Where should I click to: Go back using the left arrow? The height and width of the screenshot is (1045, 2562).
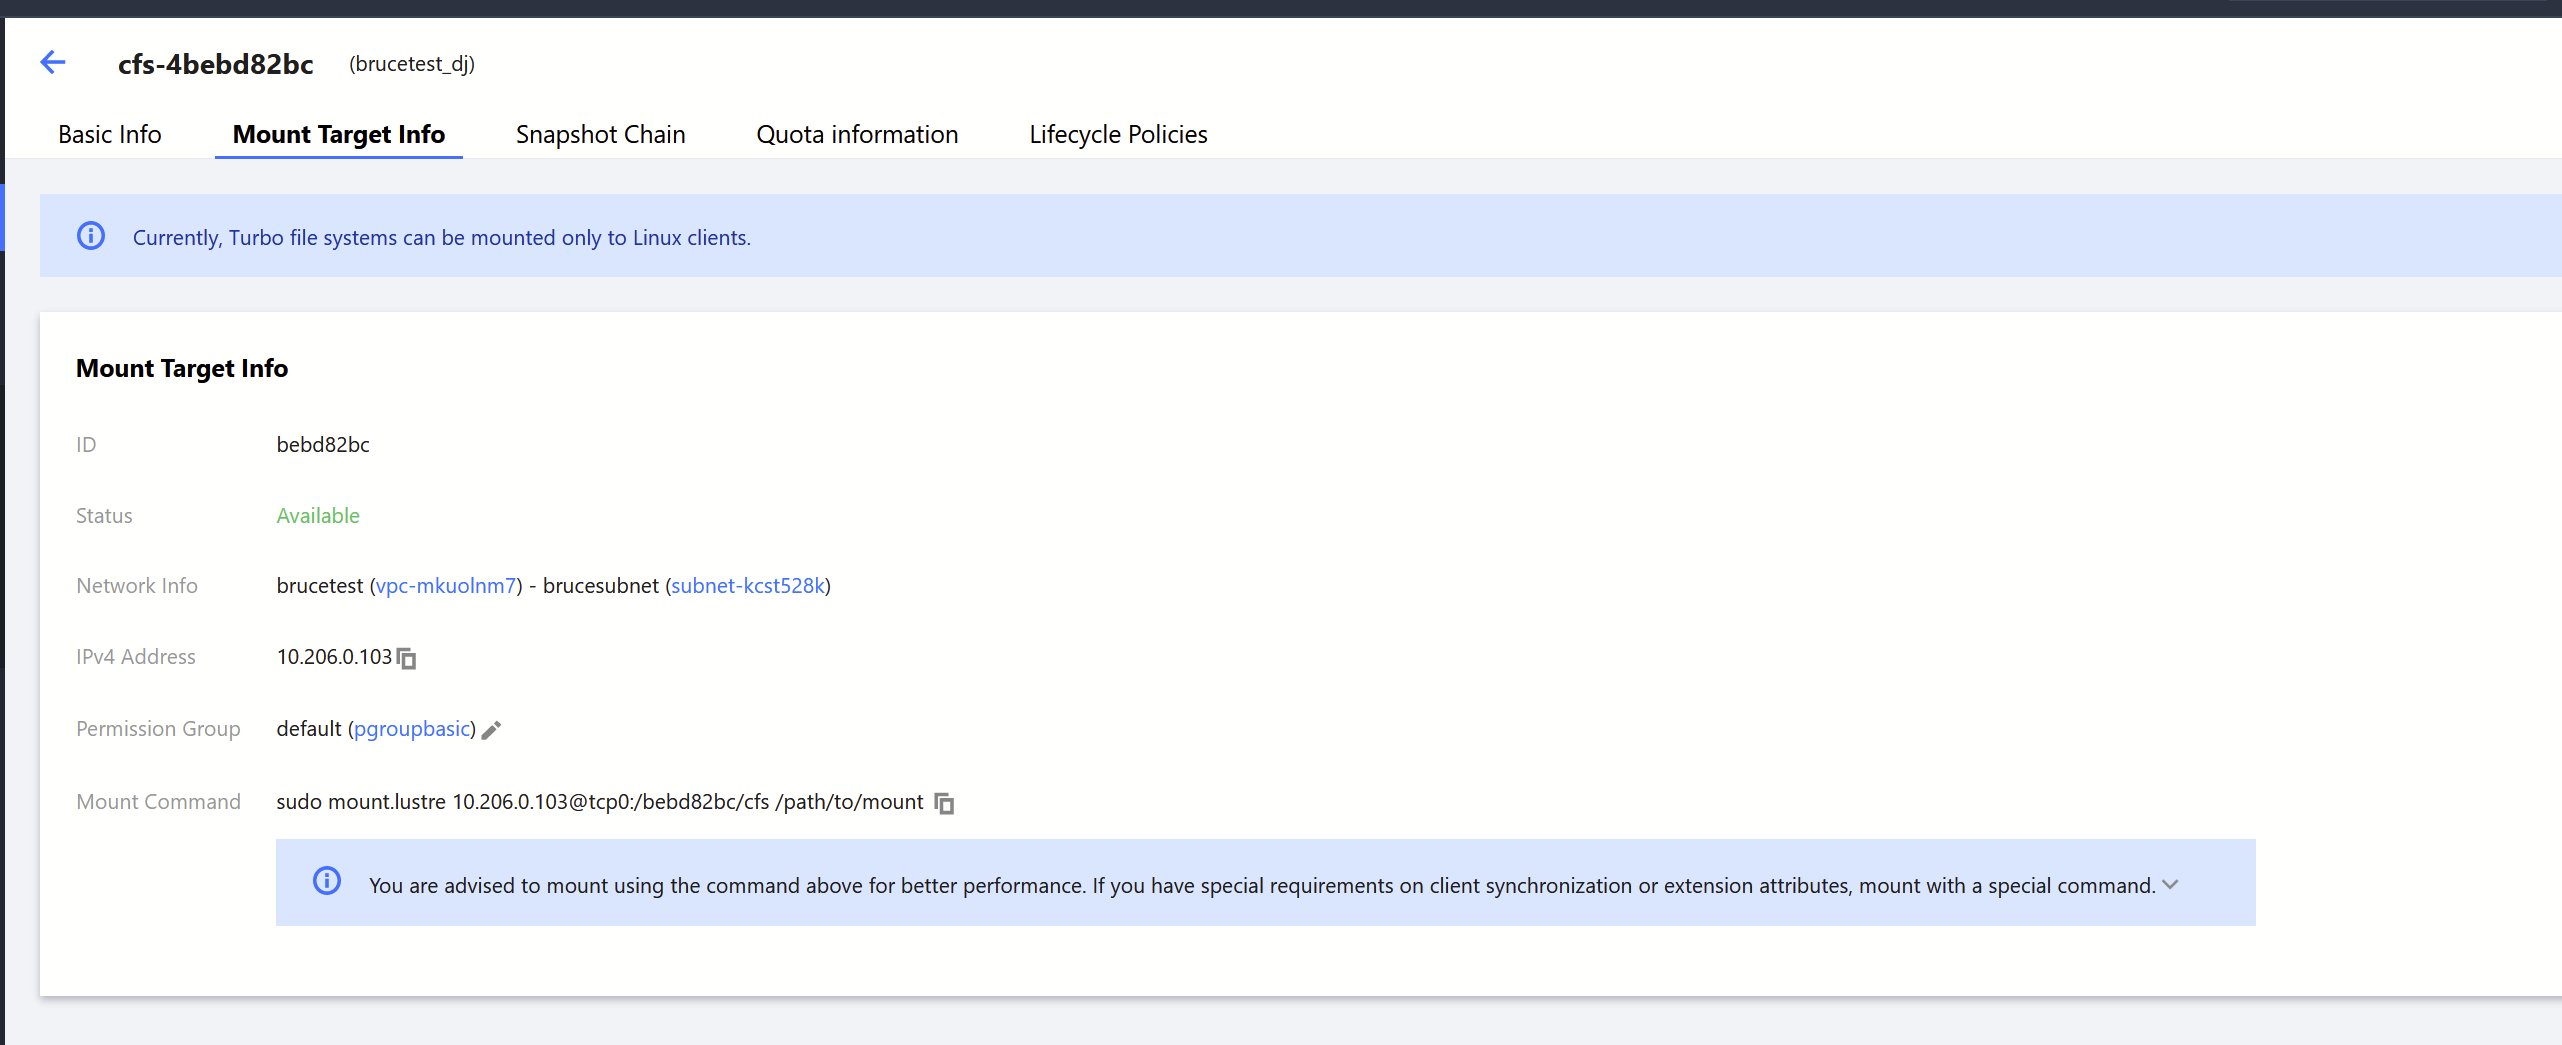coord(53,63)
